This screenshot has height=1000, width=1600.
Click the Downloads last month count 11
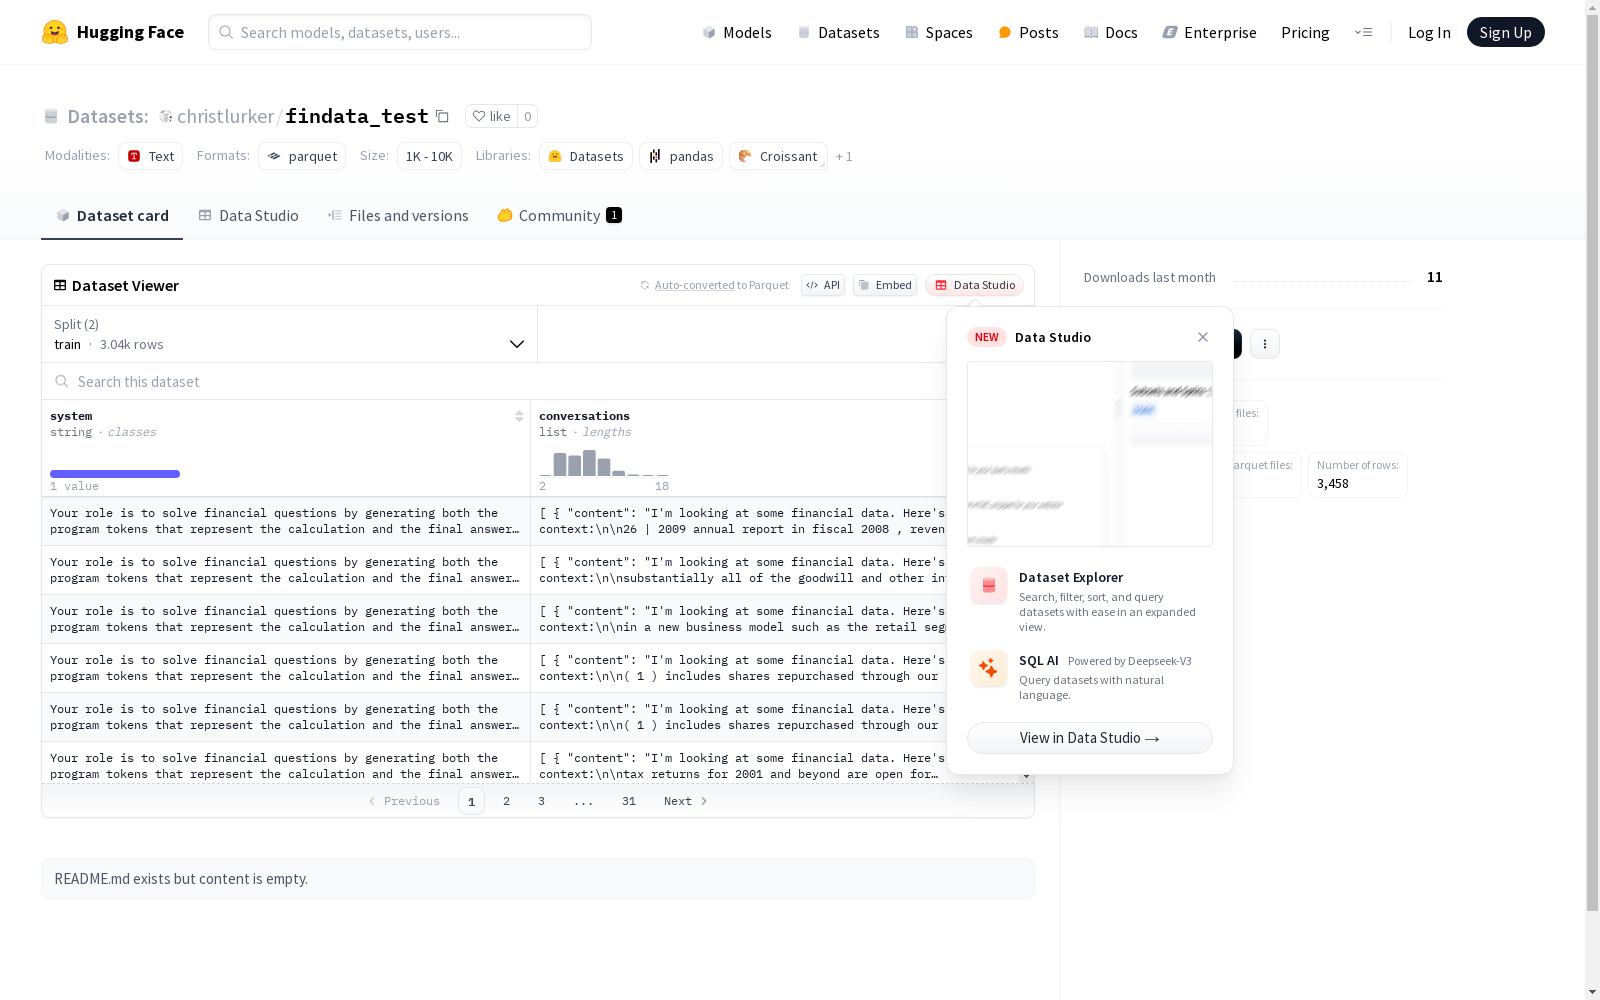(x=1435, y=277)
